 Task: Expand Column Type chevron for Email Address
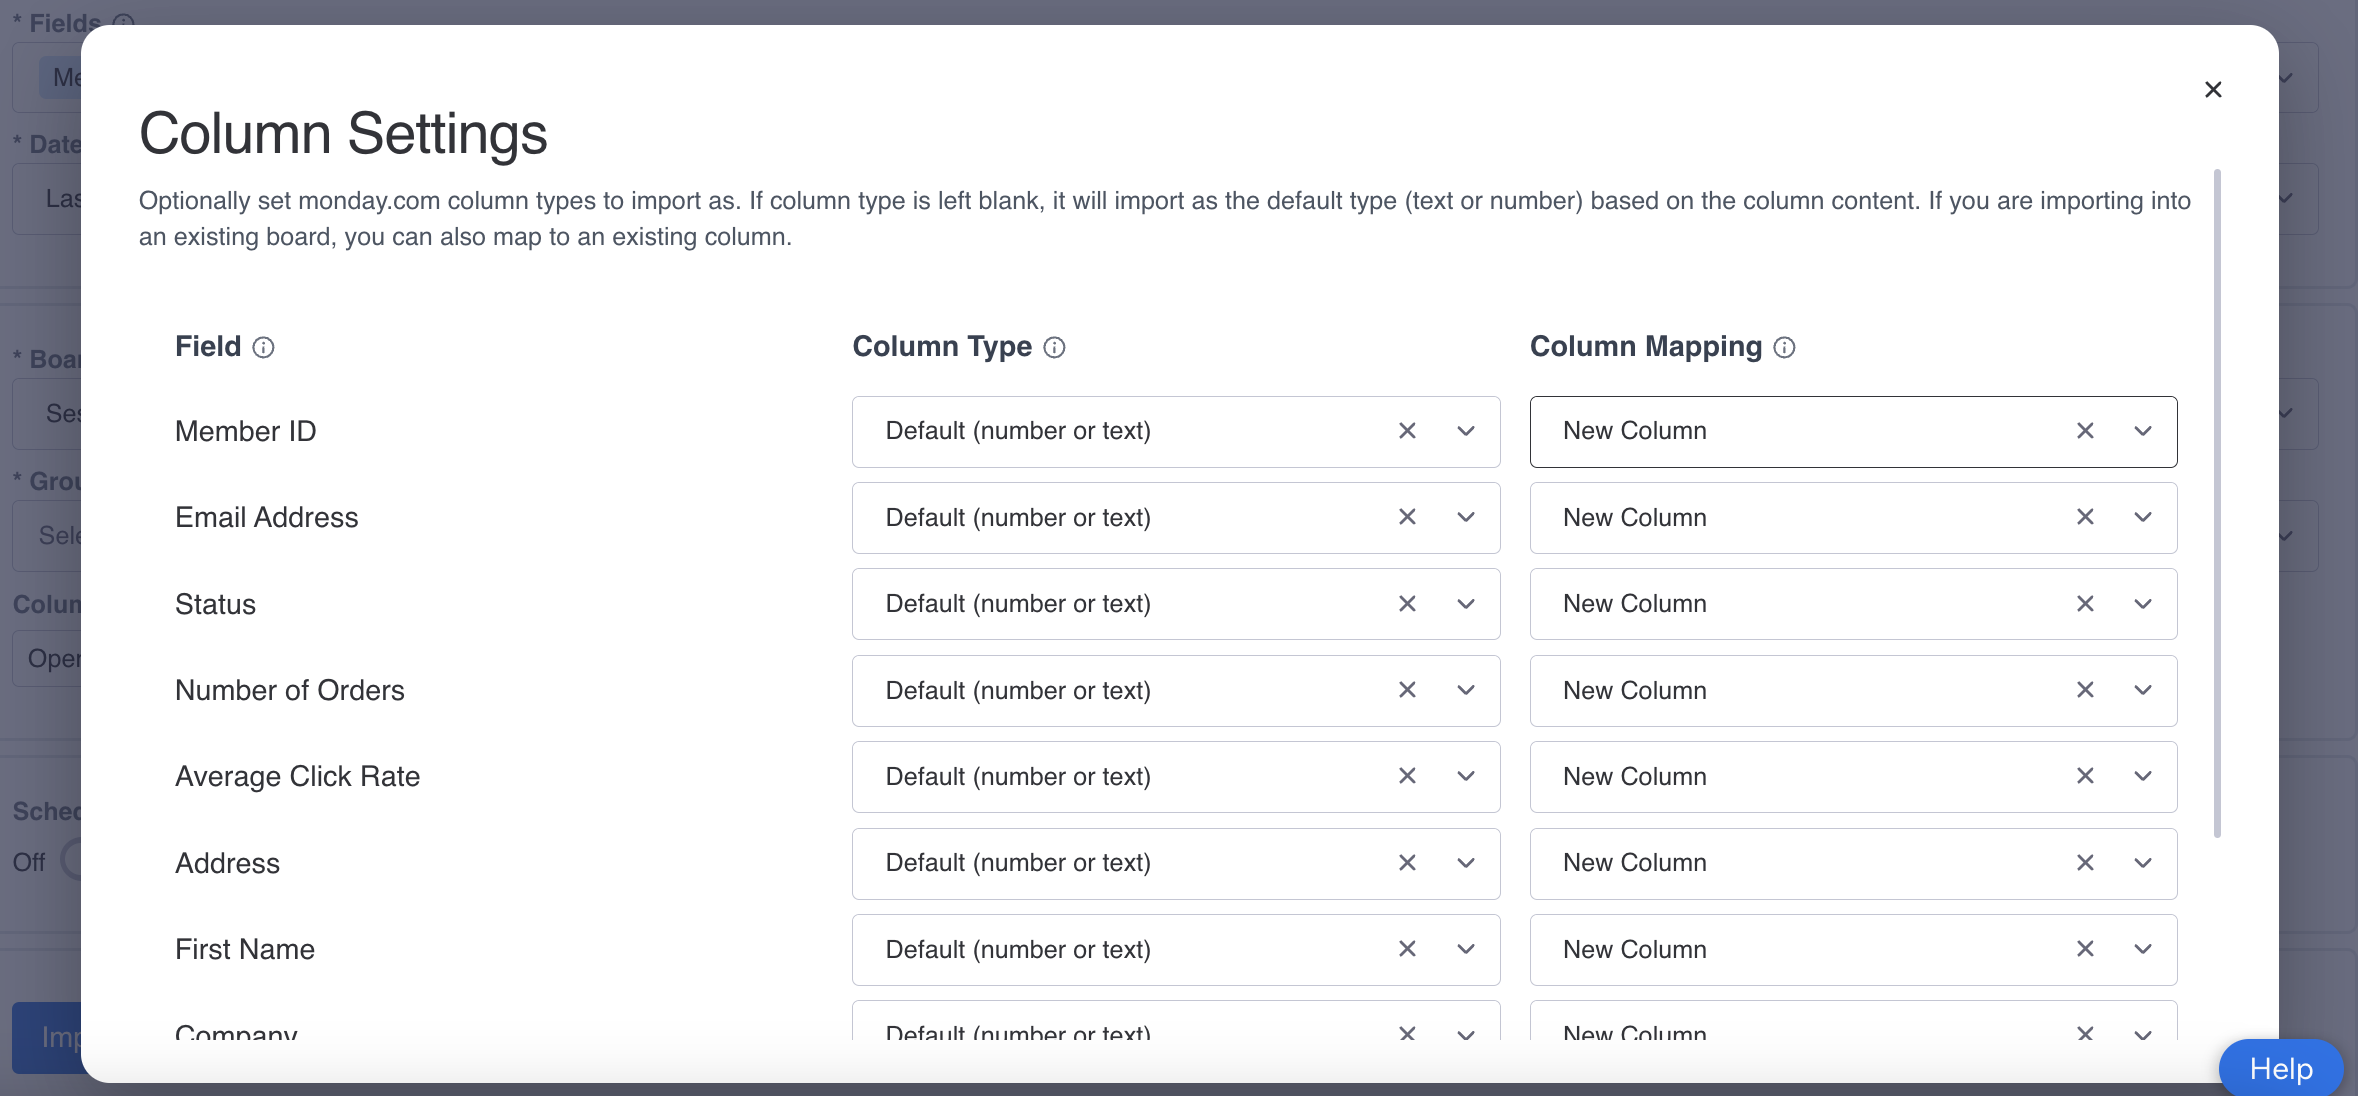click(1466, 517)
